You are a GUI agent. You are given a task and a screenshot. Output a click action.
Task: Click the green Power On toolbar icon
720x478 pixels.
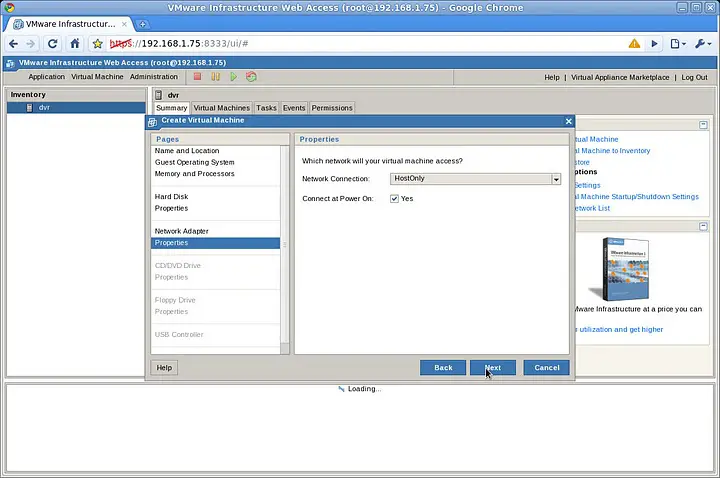(233, 77)
